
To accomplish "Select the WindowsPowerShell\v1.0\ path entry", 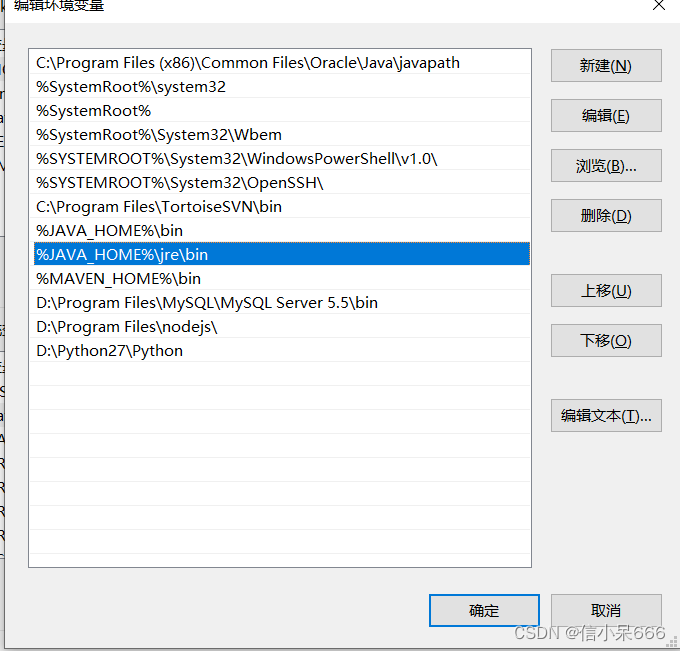I will tap(281, 159).
